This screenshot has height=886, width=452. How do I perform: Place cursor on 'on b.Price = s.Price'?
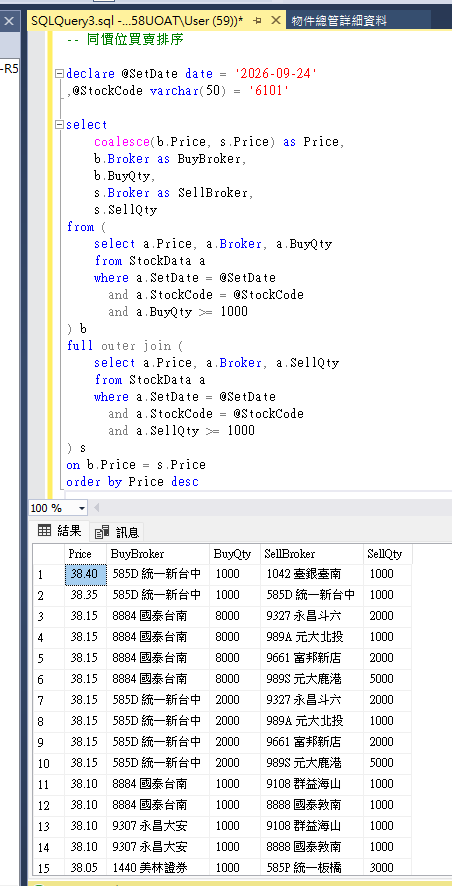click(136, 465)
